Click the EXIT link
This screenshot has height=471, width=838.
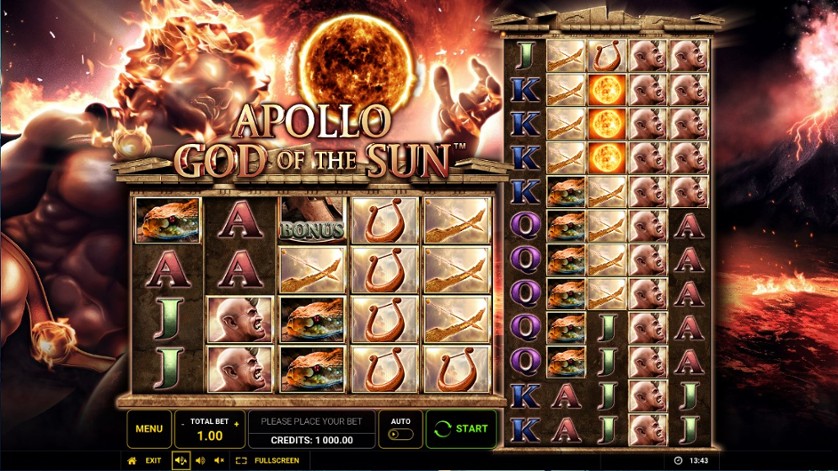pos(153,460)
